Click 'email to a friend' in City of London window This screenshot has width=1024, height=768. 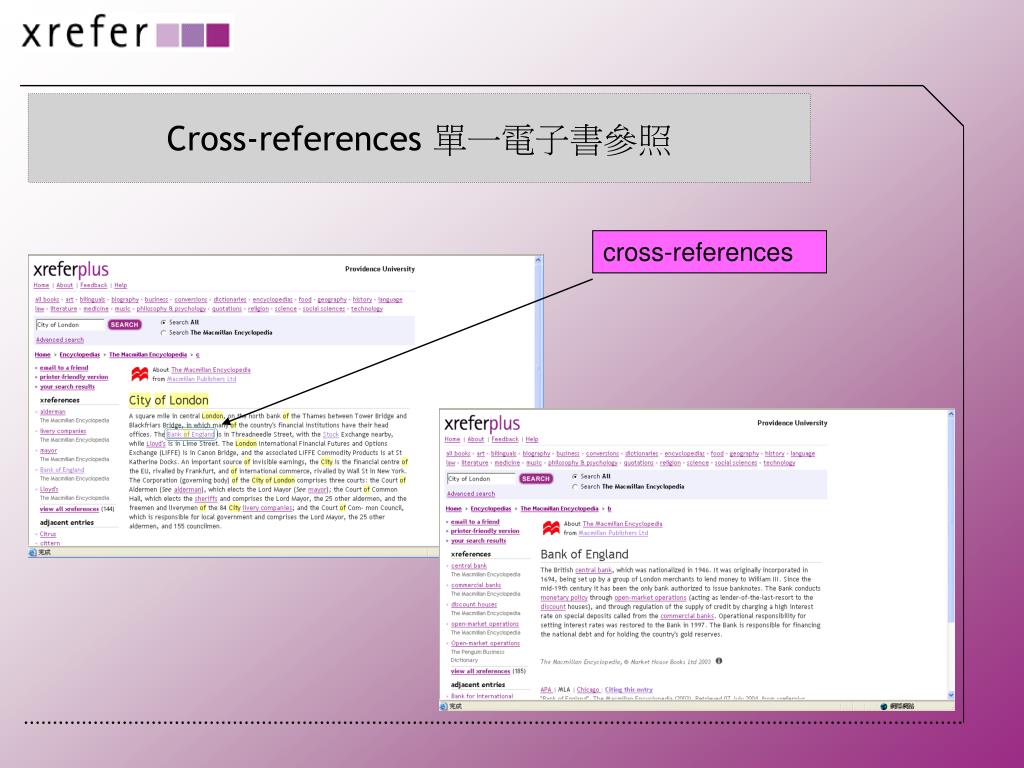pyautogui.click(x=63, y=368)
